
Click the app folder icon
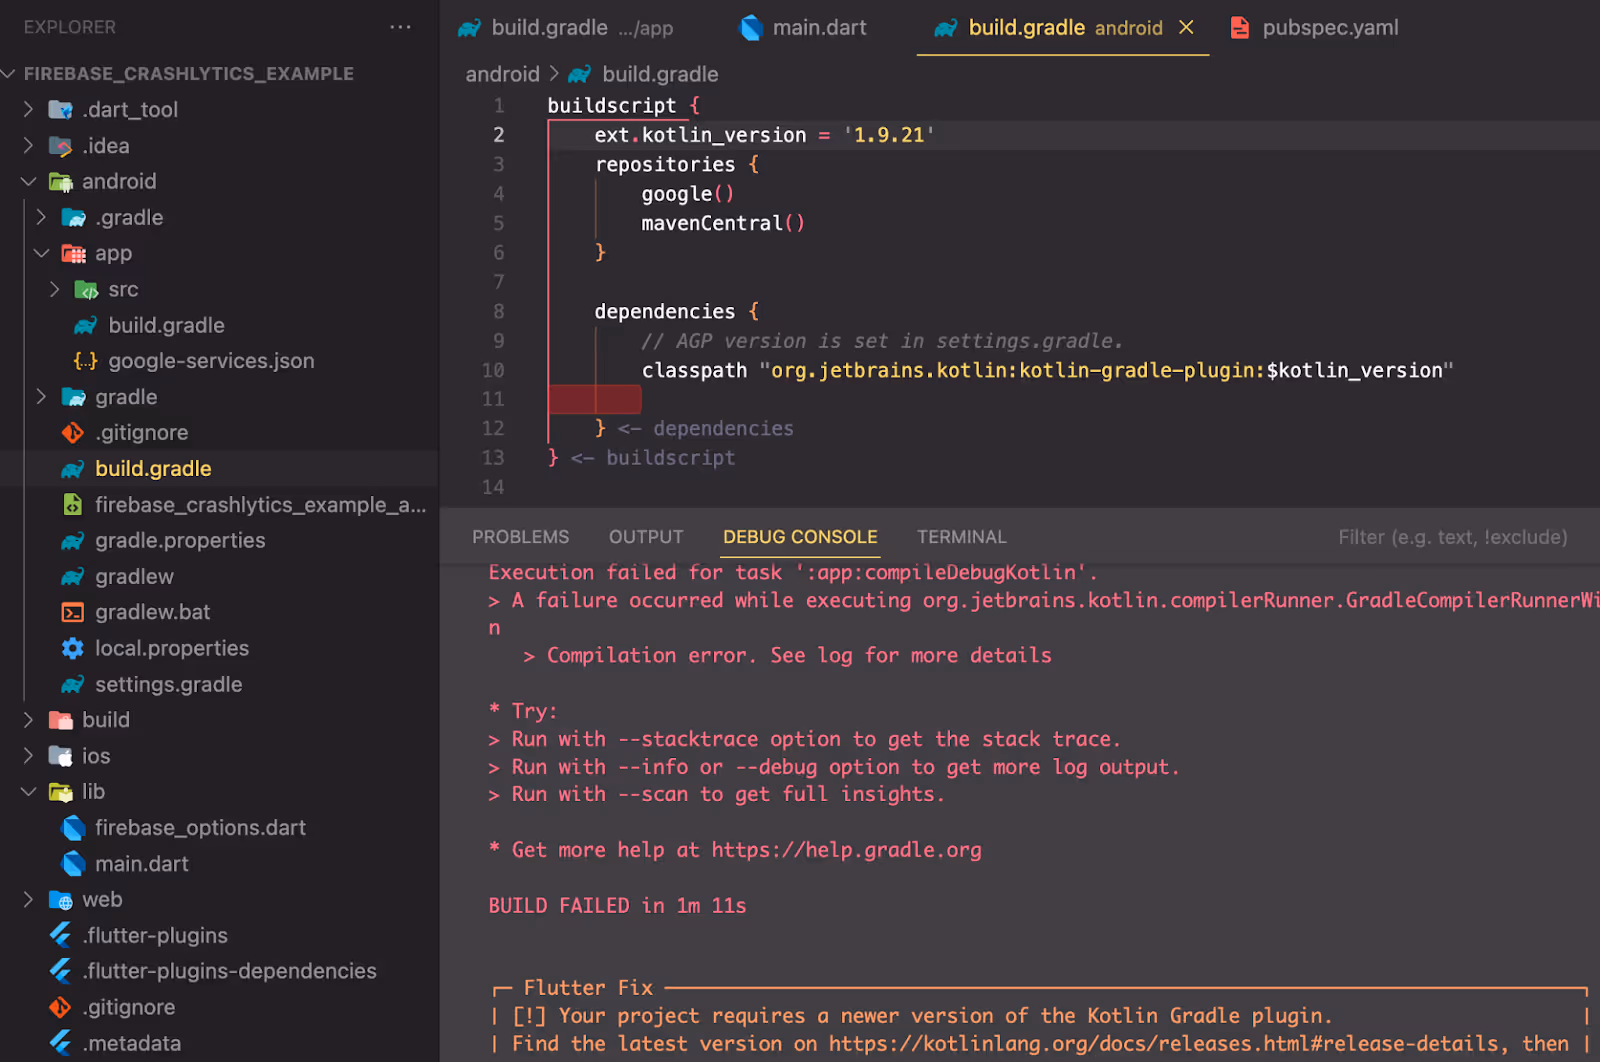(73, 253)
